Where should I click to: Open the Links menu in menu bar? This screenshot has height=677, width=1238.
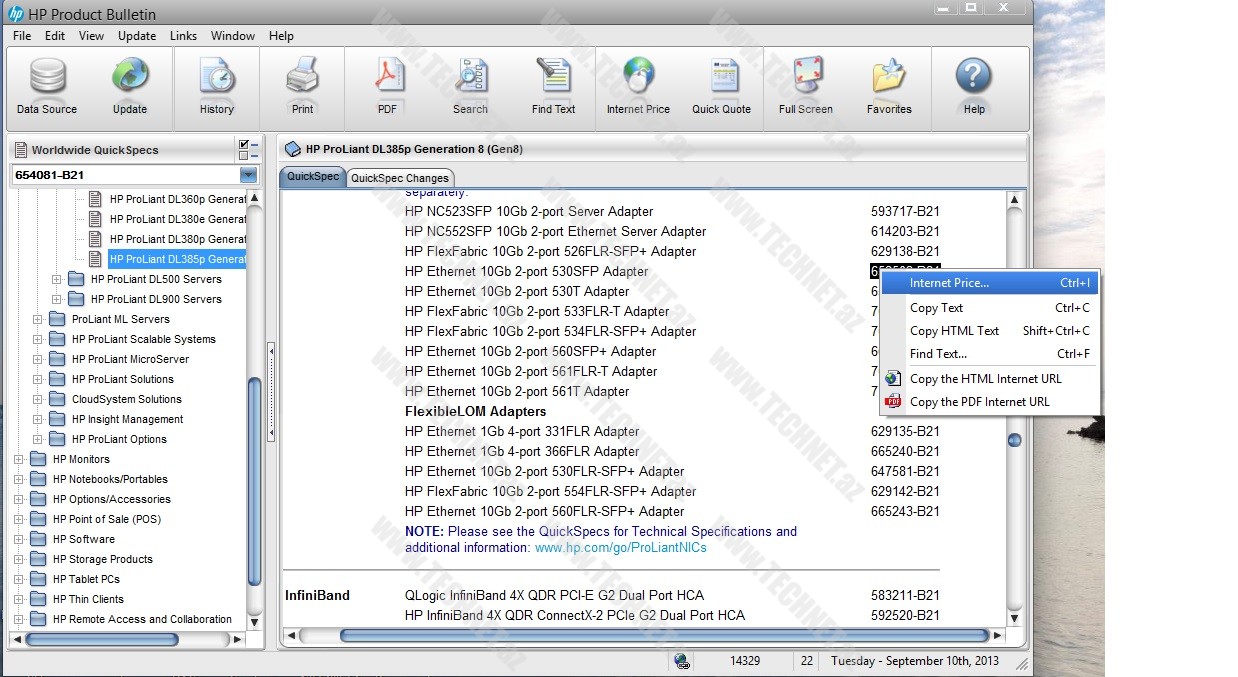pyautogui.click(x=183, y=36)
